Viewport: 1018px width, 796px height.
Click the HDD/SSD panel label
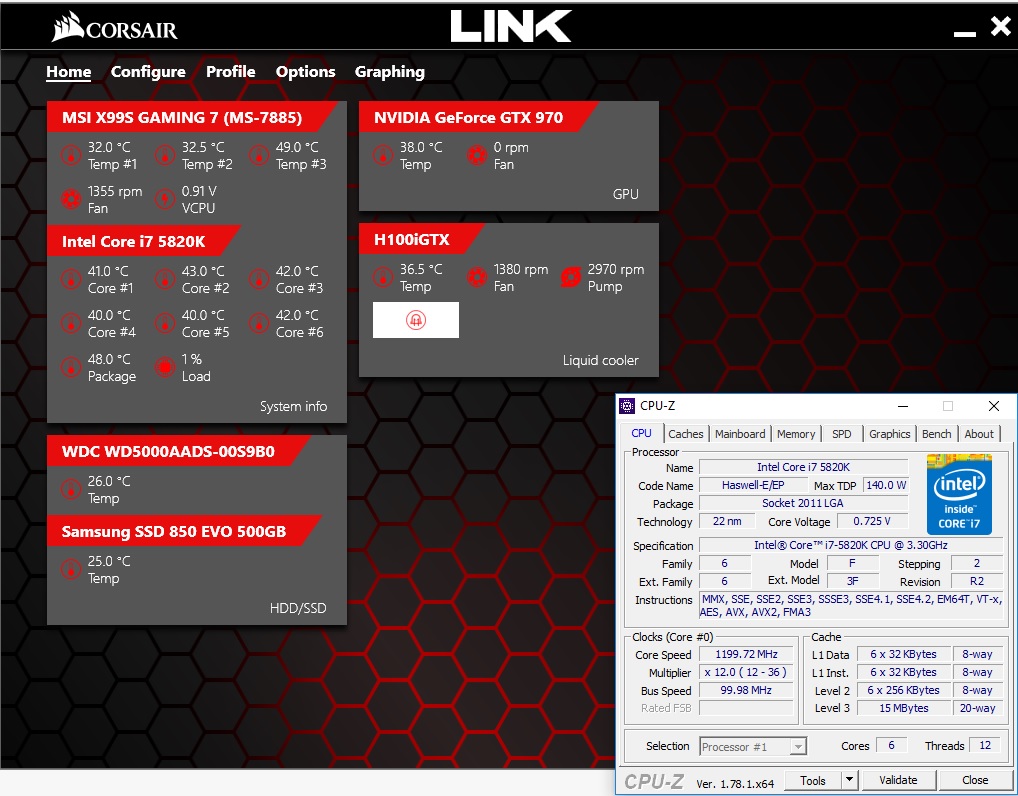click(298, 608)
